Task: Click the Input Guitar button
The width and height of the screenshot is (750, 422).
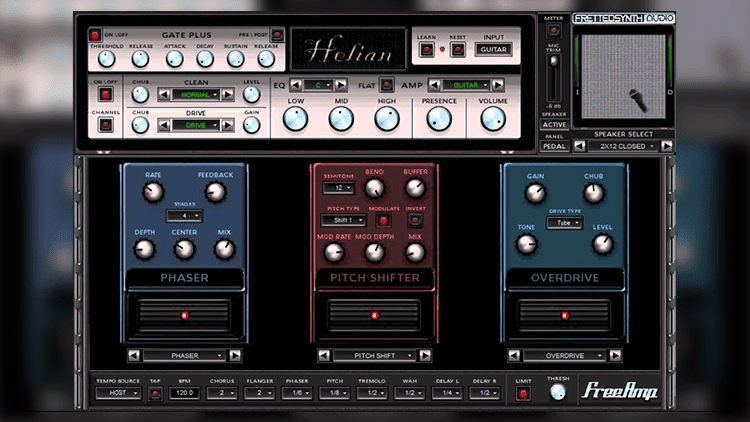Action: click(x=493, y=49)
